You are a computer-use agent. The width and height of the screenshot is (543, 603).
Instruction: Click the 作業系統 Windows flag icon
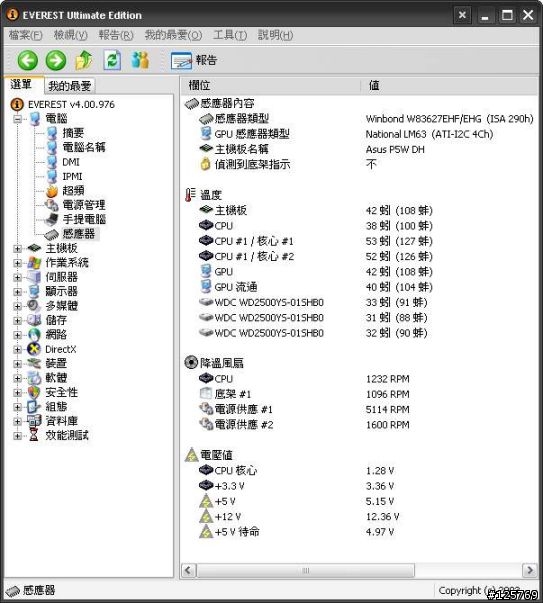(34, 263)
